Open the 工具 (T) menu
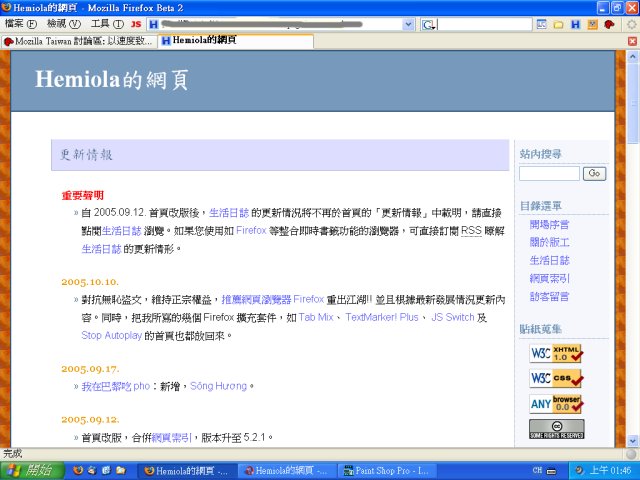 pyautogui.click(x=107, y=24)
